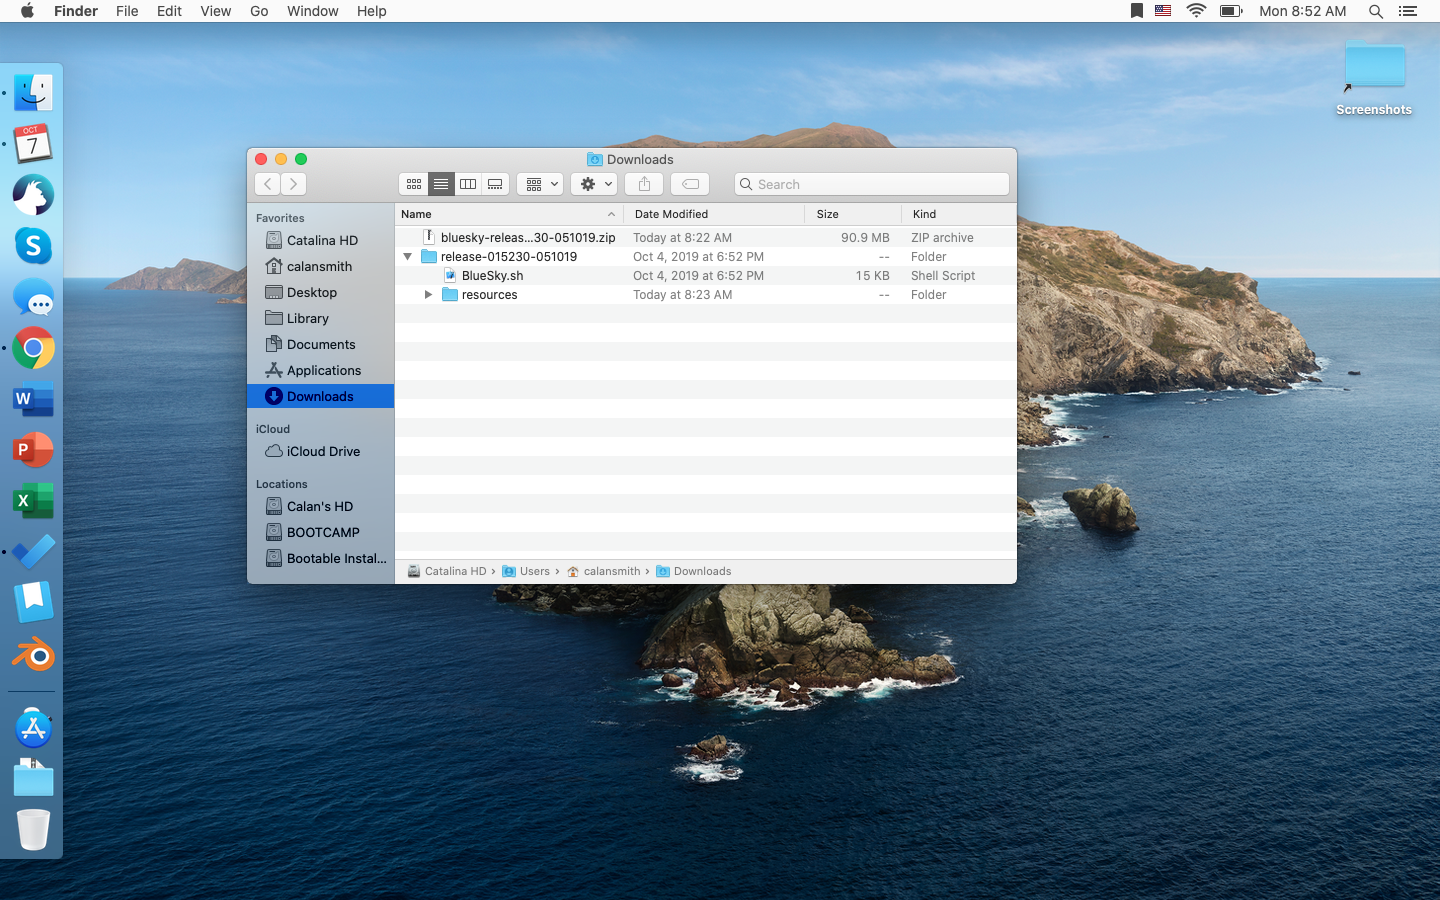1440x900 pixels.
Task: Collapse the release-015230-051019 folder
Action: pyautogui.click(x=408, y=257)
